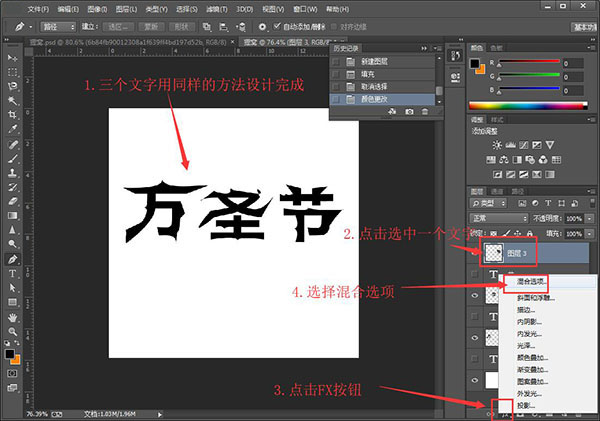
Task: Add a Brightness/Contrast adjustment (sun icon)
Action: [497, 145]
